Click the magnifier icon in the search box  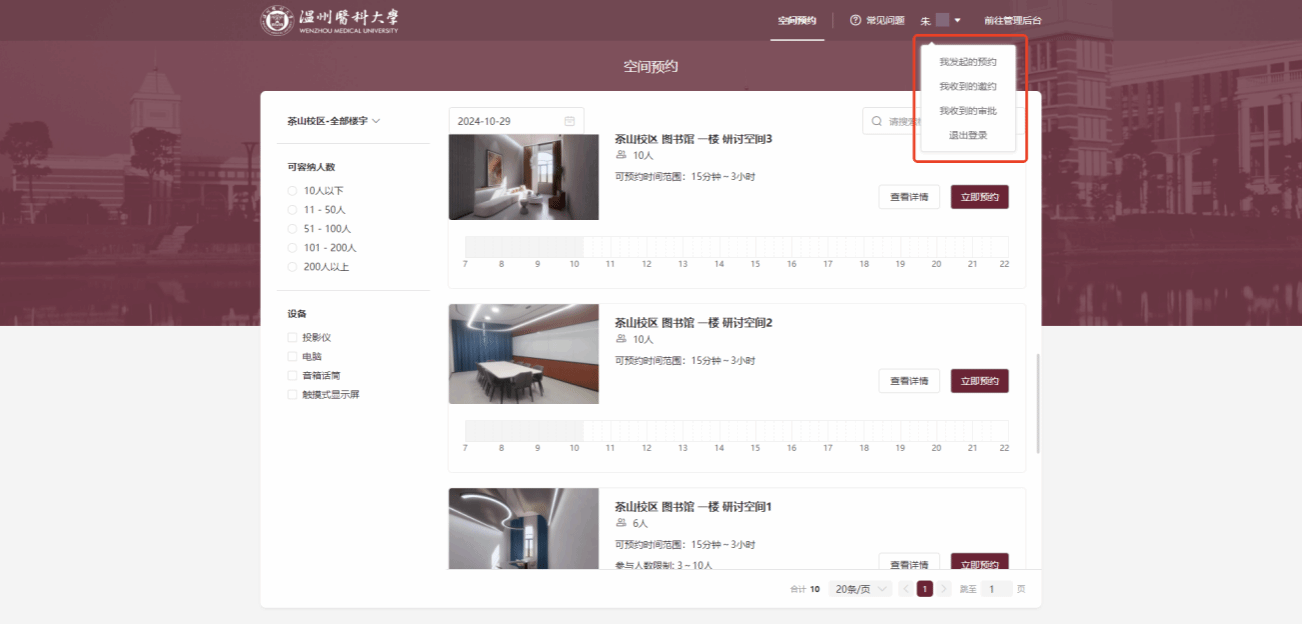coord(877,121)
